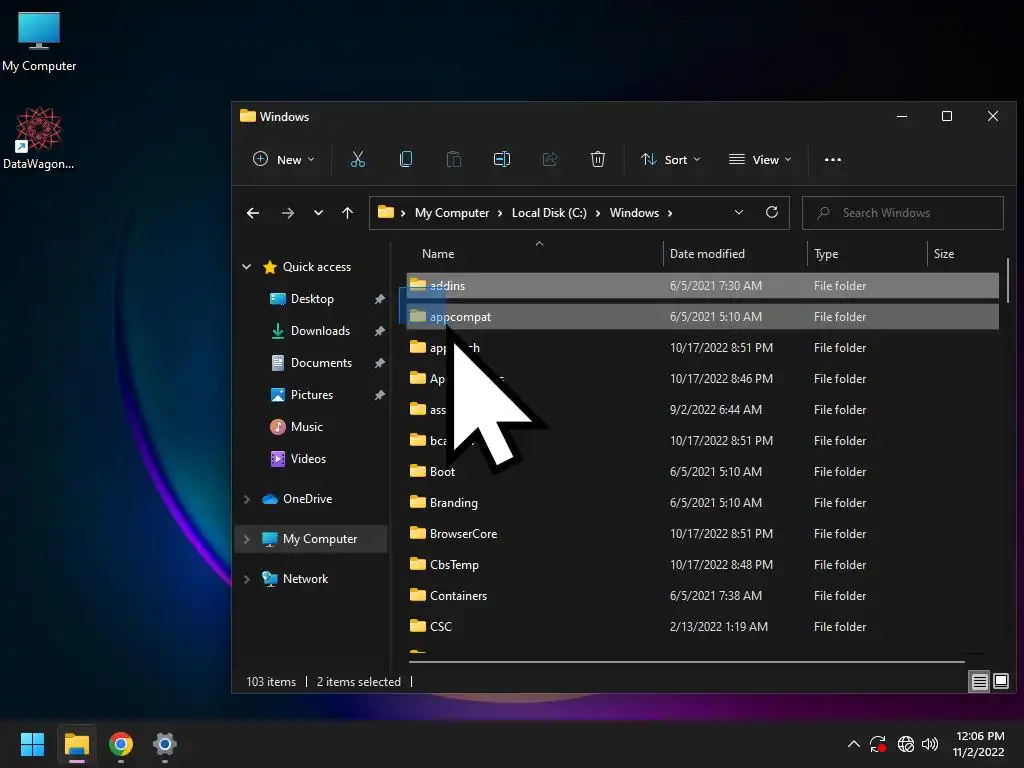This screenshot has width=1024, height=768.
Task: Collapse the Quick access tree
Action: pos(246,266)
